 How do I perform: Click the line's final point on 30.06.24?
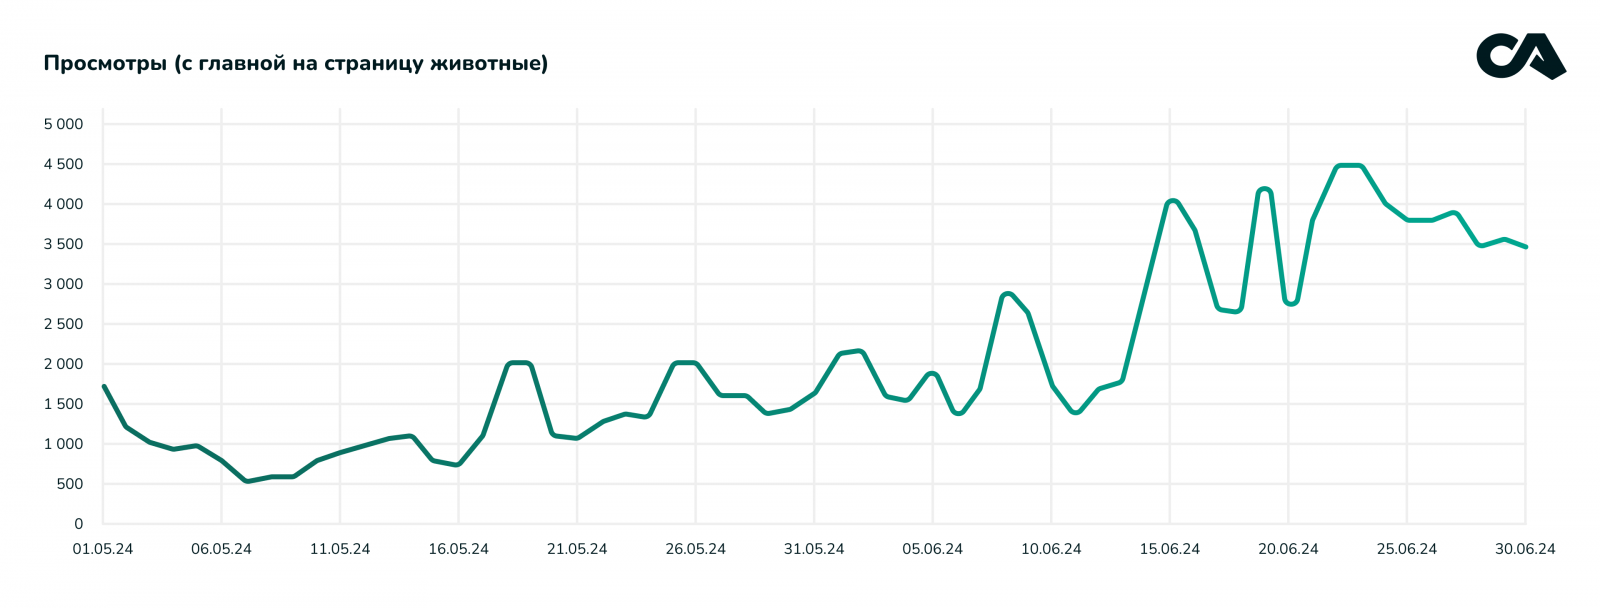(1525, 246)
